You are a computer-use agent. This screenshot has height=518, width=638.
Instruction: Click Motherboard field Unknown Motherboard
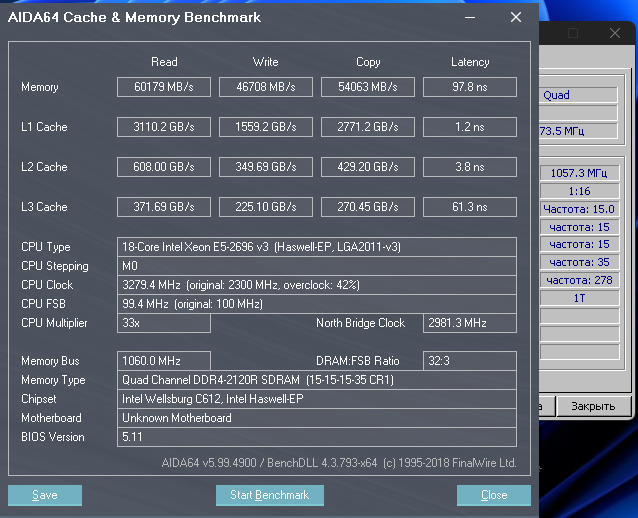point(317,418)
